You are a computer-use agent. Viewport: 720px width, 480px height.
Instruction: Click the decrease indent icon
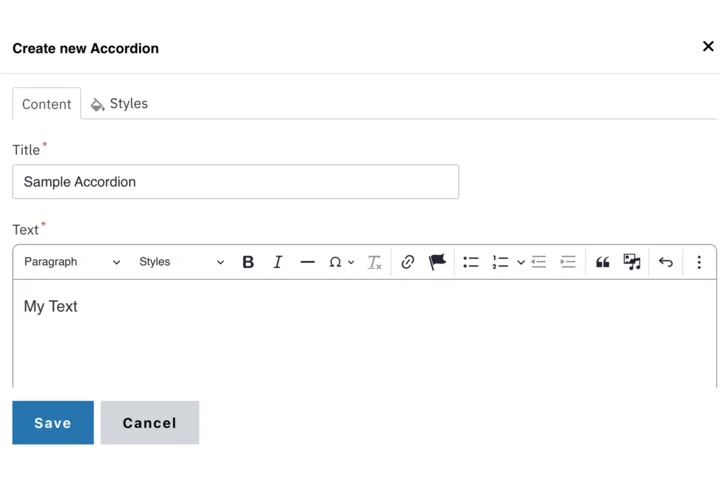click(539, 262)
